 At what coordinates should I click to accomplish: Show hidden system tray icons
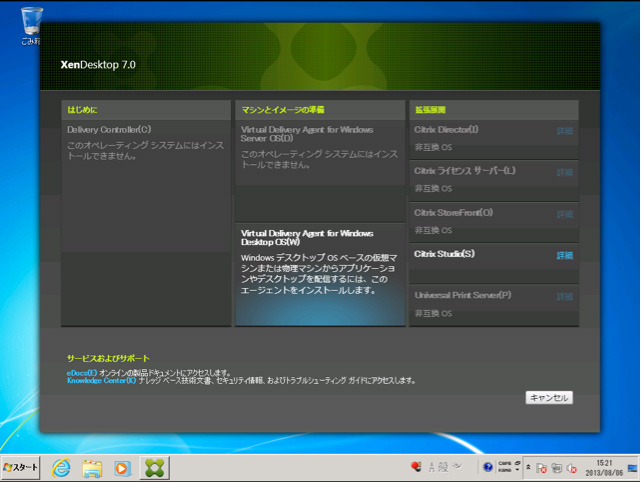point(528,467)
